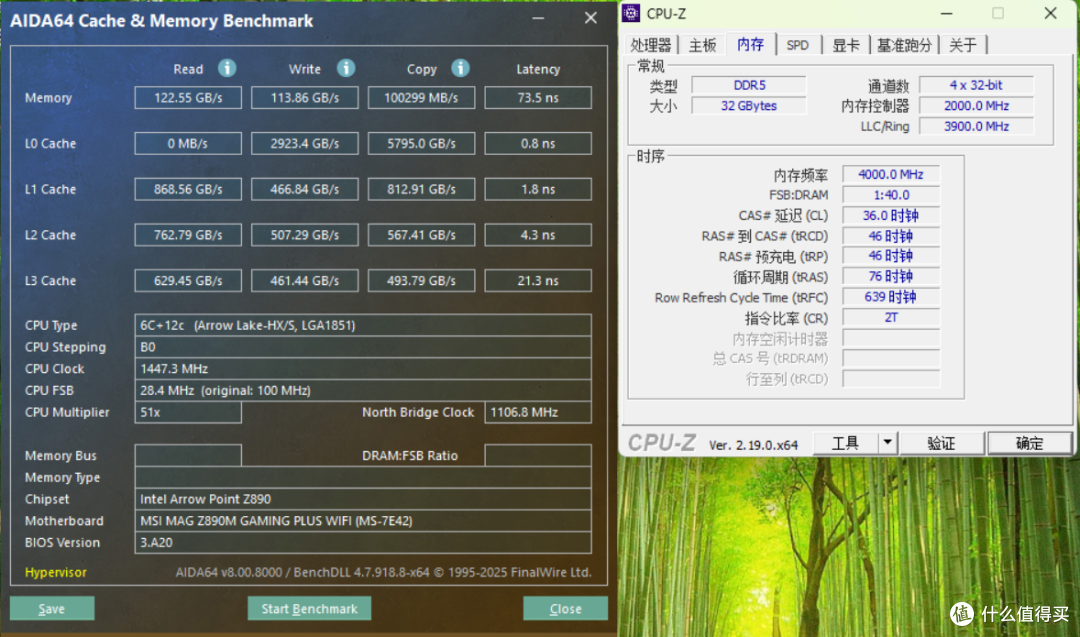Click the Motherboard field MSI MAG Z890M
The image size is (1080, 637).
tap(363, 521)
